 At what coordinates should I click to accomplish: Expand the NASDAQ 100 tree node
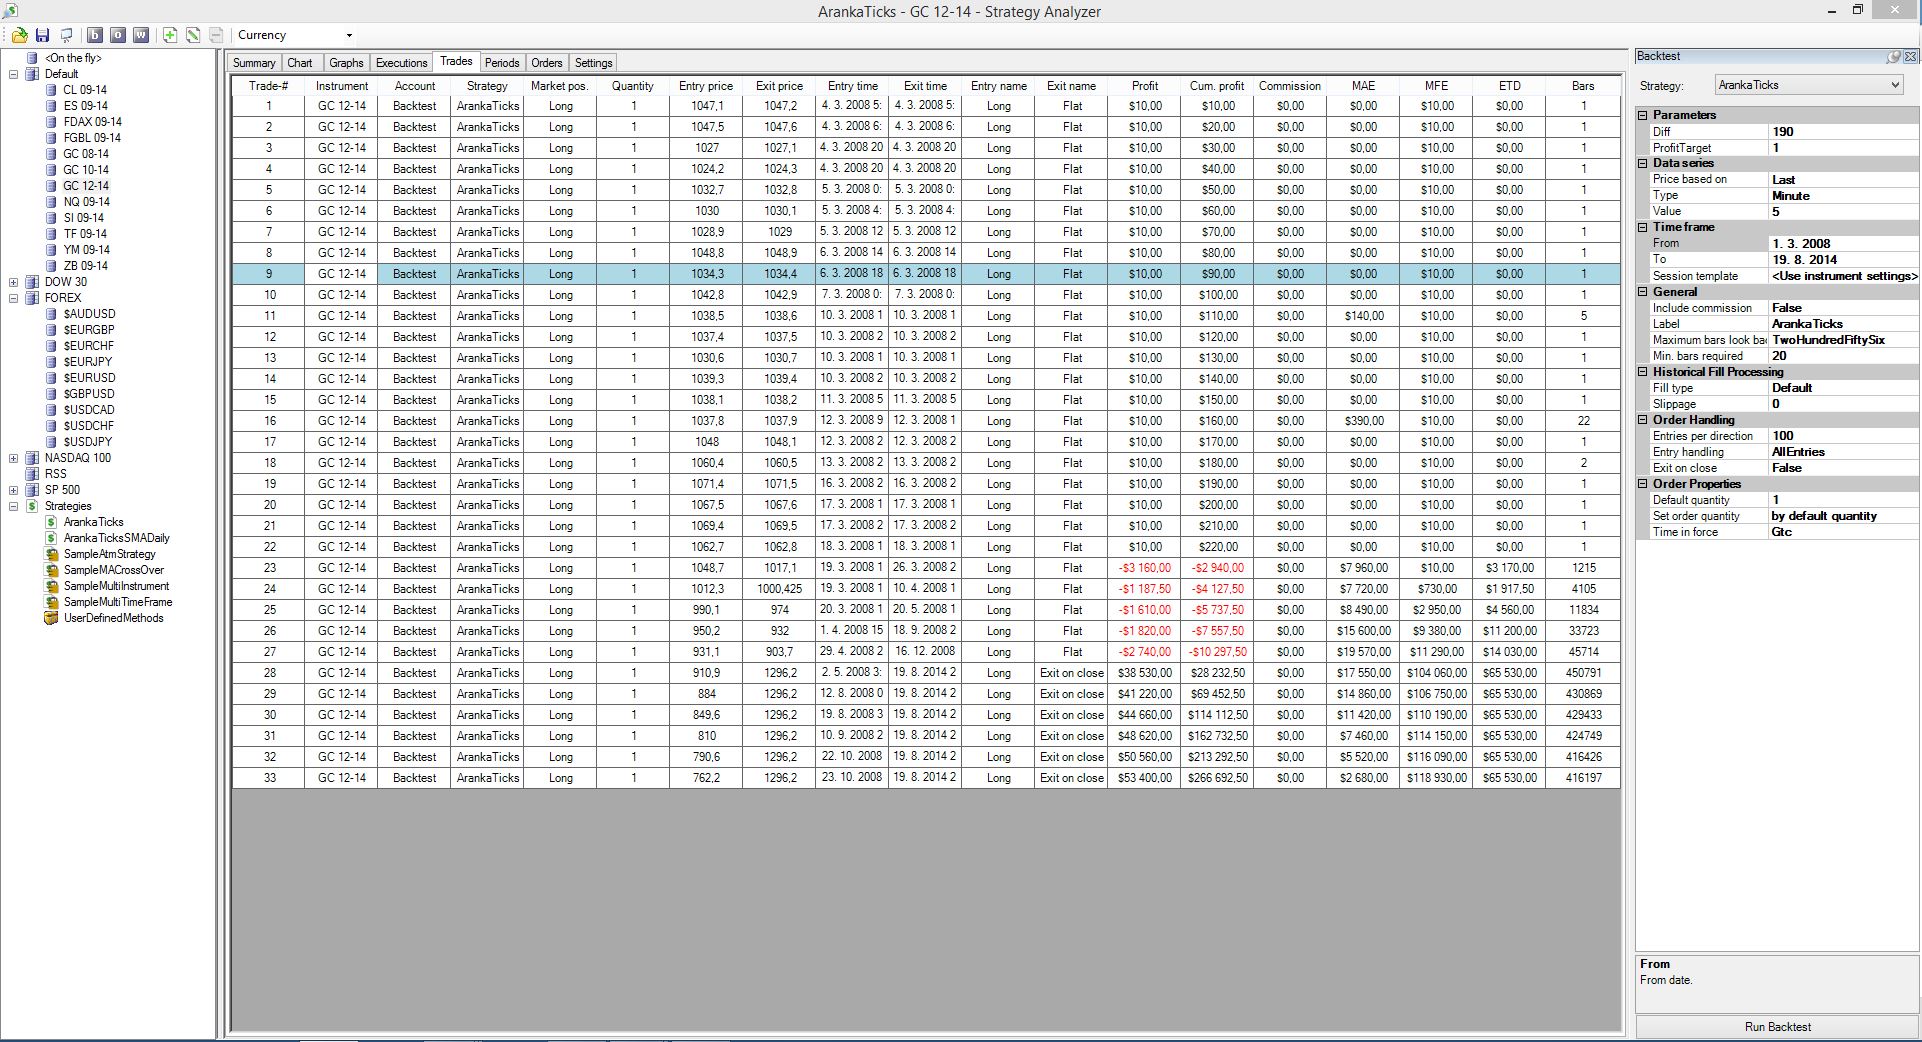pyautogui.click(x=14, y=458)
